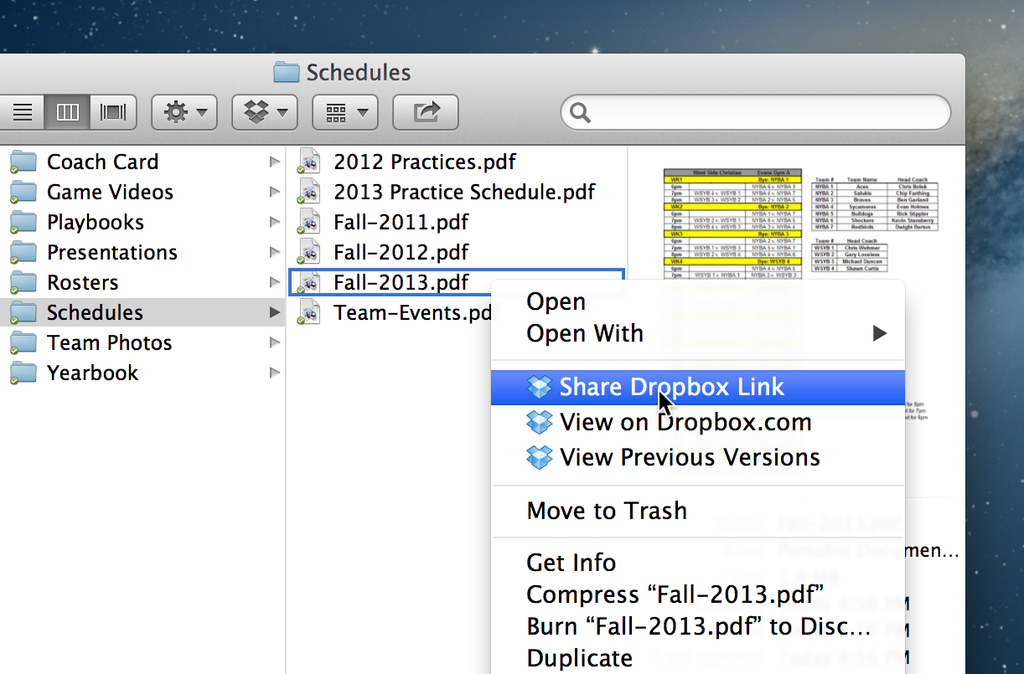The height and width of the screenshot is (674, 1024).
Task: Click the Dropbox toolbar icon
Action: pyautogui.click(x=263, y=112)
